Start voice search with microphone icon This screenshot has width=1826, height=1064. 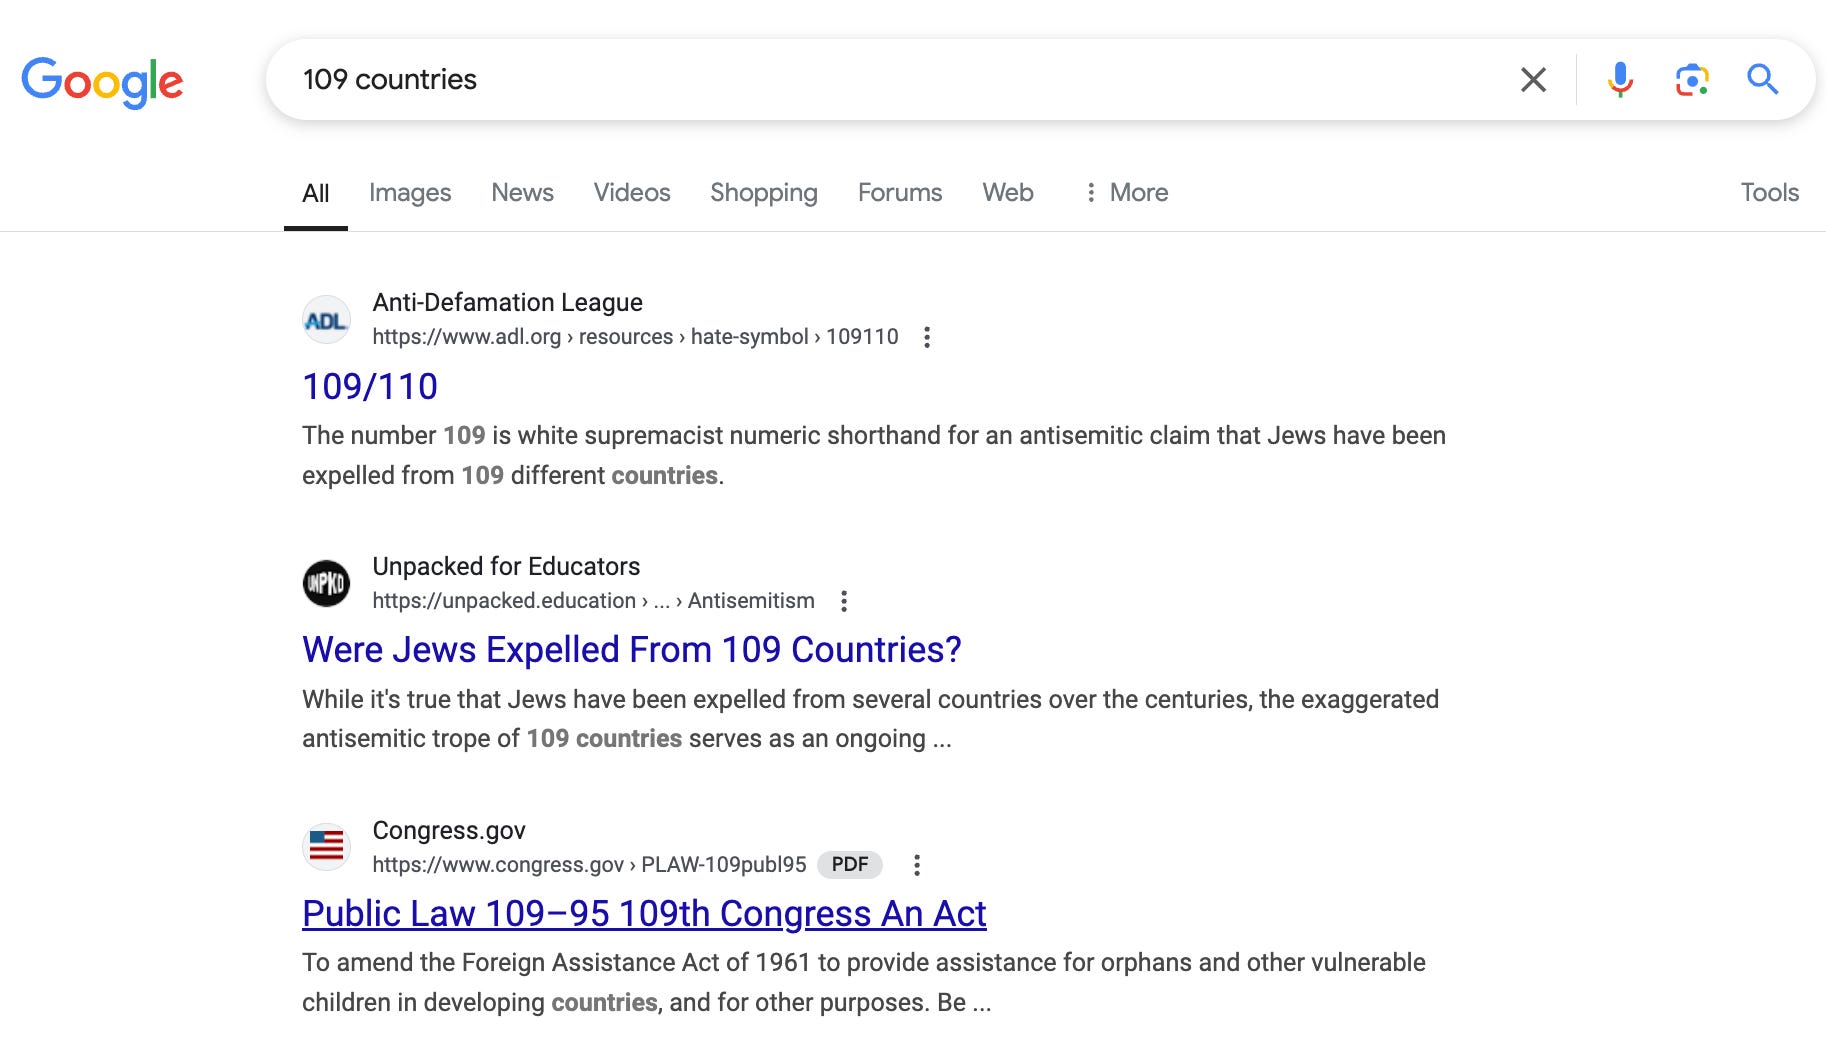1620,80
